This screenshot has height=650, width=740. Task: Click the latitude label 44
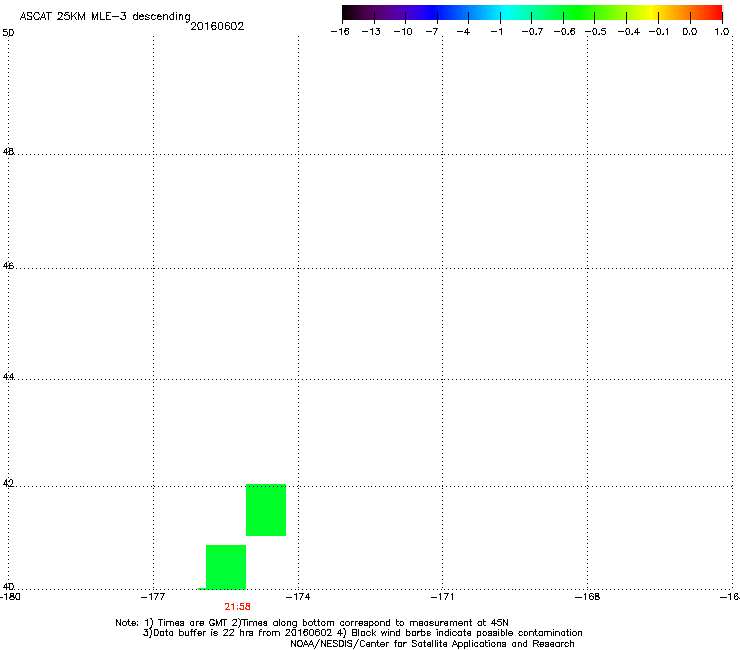(x=8, y=377)
